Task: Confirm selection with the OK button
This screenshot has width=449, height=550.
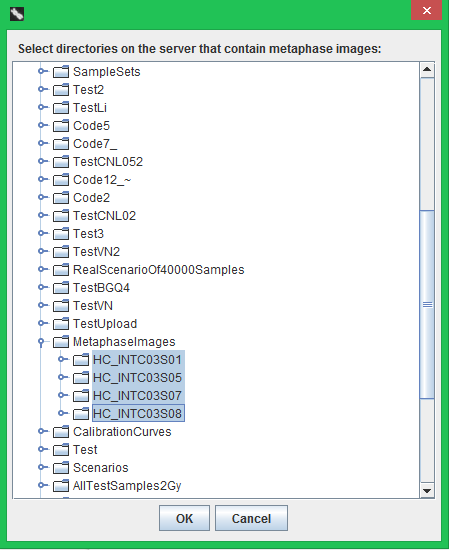Action: pyautogui.click(x=185, y=518)
